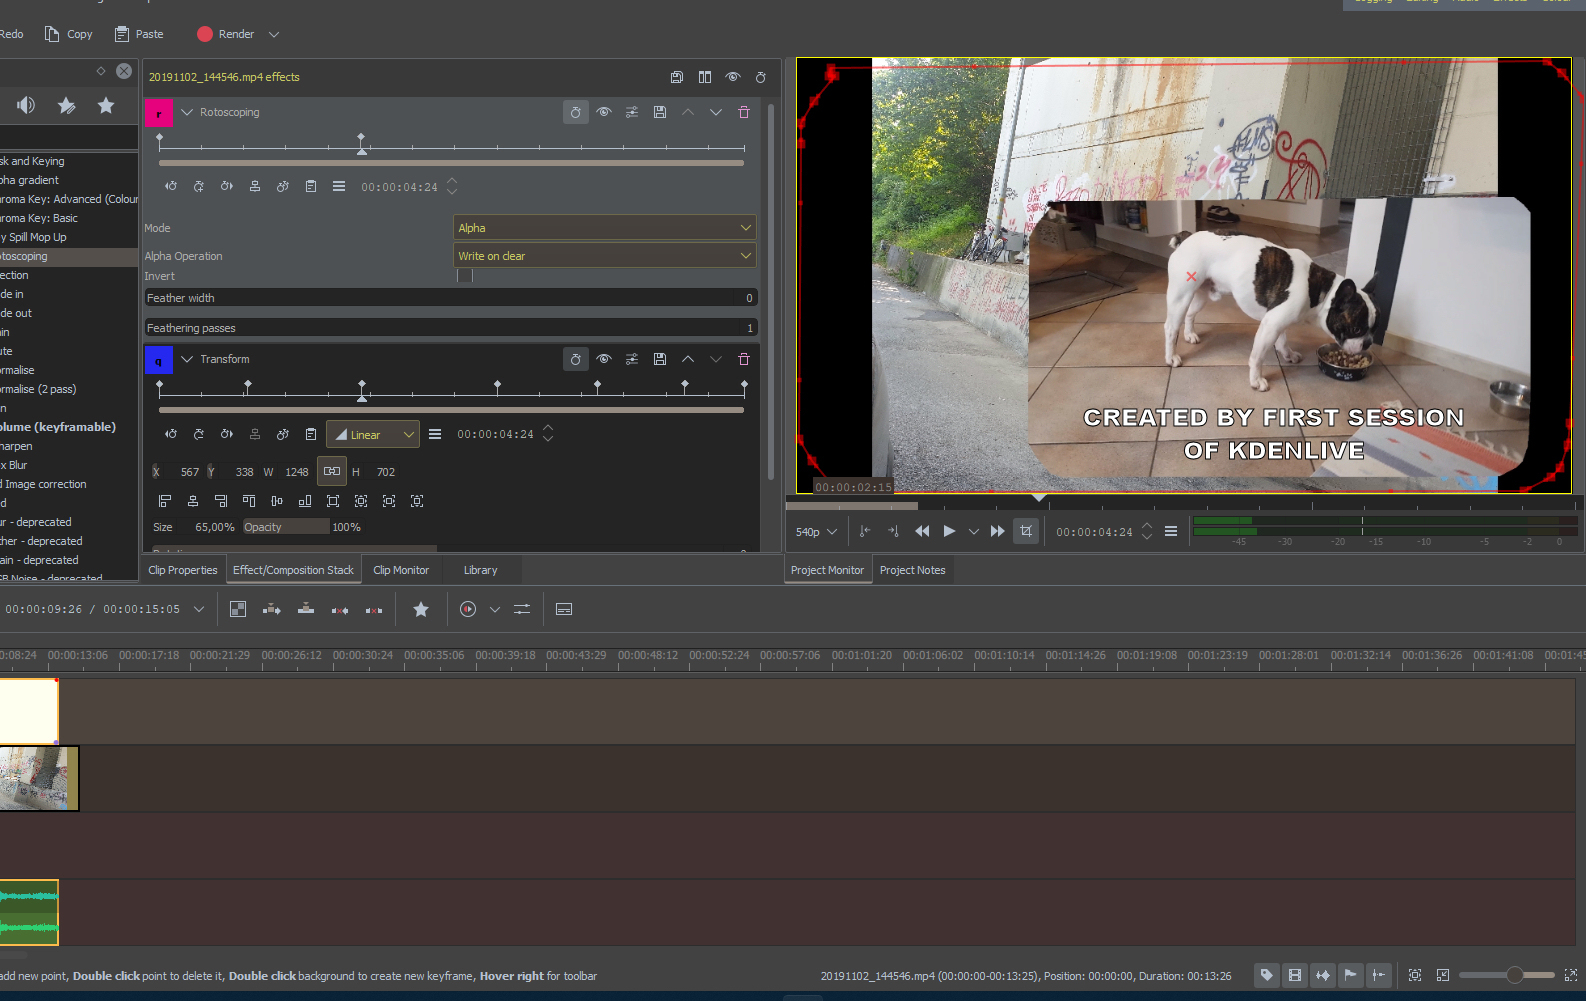Toggle the width-height aspect ratio lock
Image resolution: width=1586 pixels, height=1001 pixels.
click(x=332, y=471)
